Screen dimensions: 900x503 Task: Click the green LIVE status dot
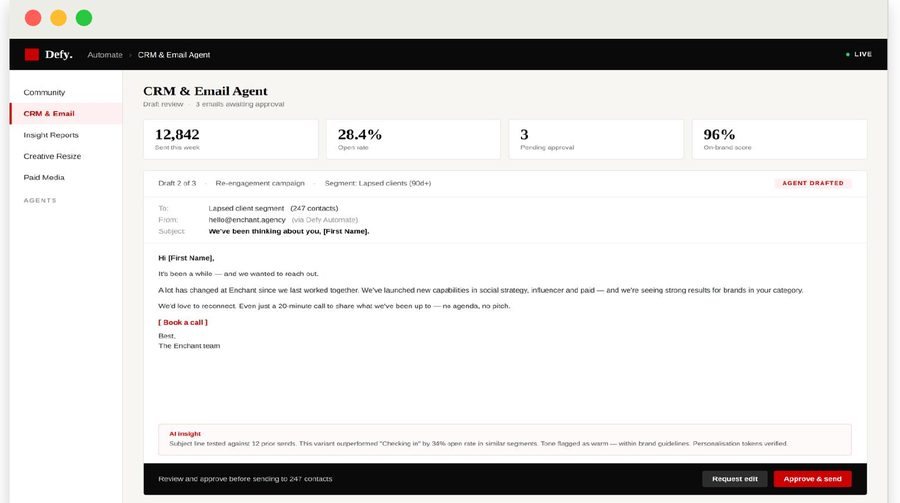point(848,55)
